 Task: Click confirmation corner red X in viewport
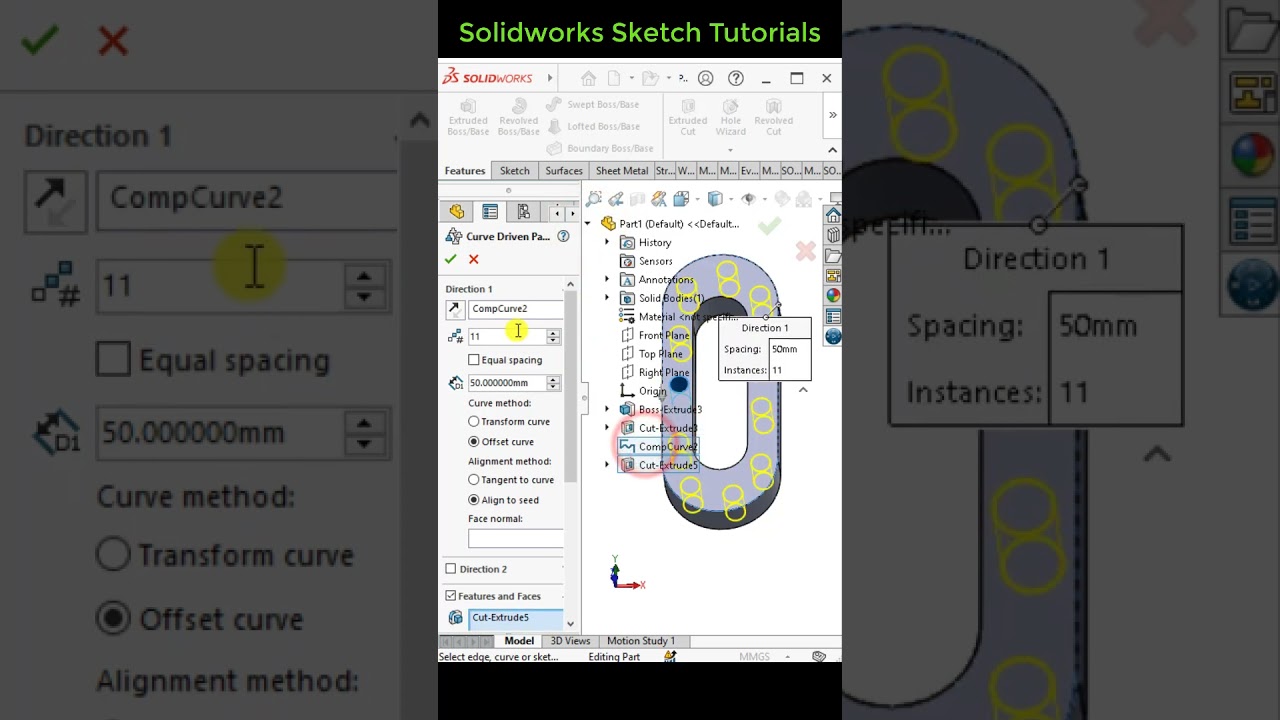(x=806, y=251)
